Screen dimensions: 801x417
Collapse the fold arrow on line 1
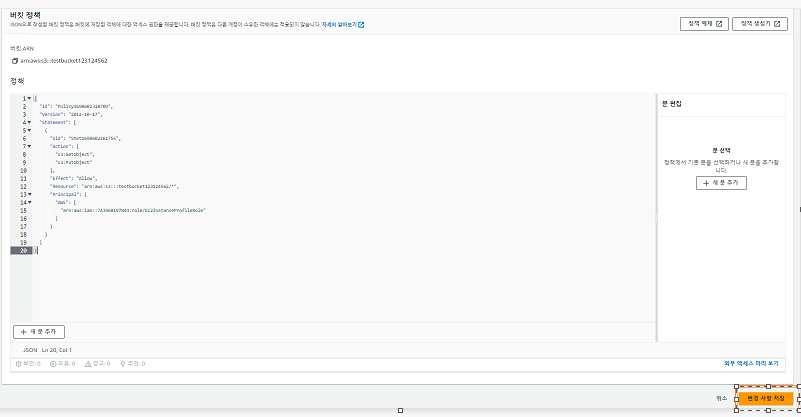coord(29,98)
